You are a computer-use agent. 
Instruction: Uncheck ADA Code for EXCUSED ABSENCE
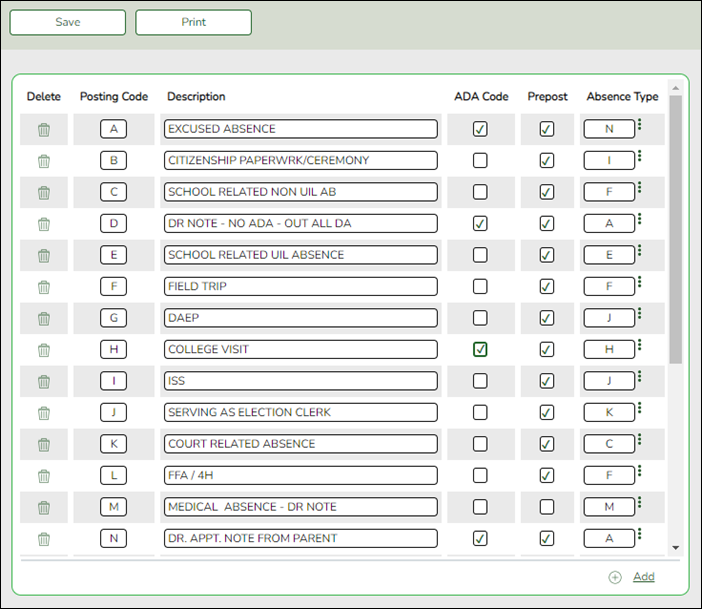point(480,129)
